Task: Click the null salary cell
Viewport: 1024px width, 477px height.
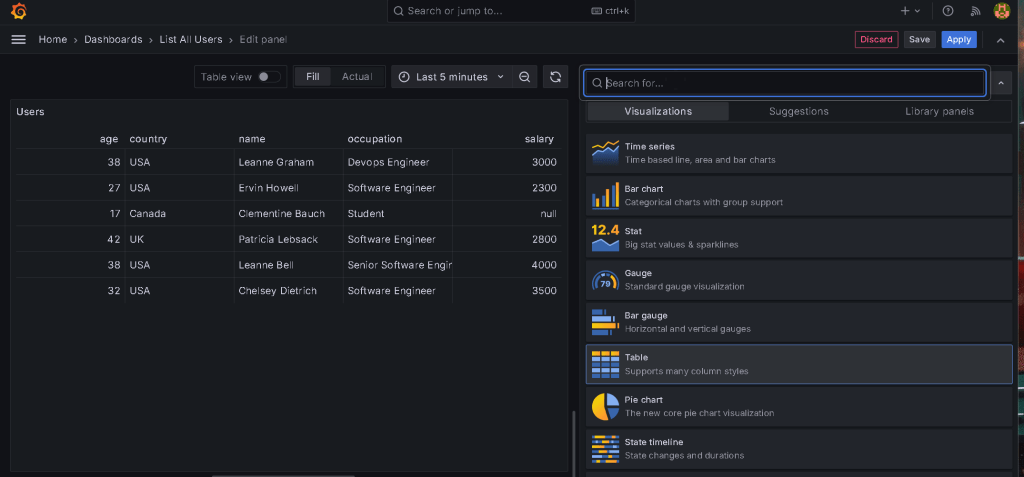Action: pos(507,214)
